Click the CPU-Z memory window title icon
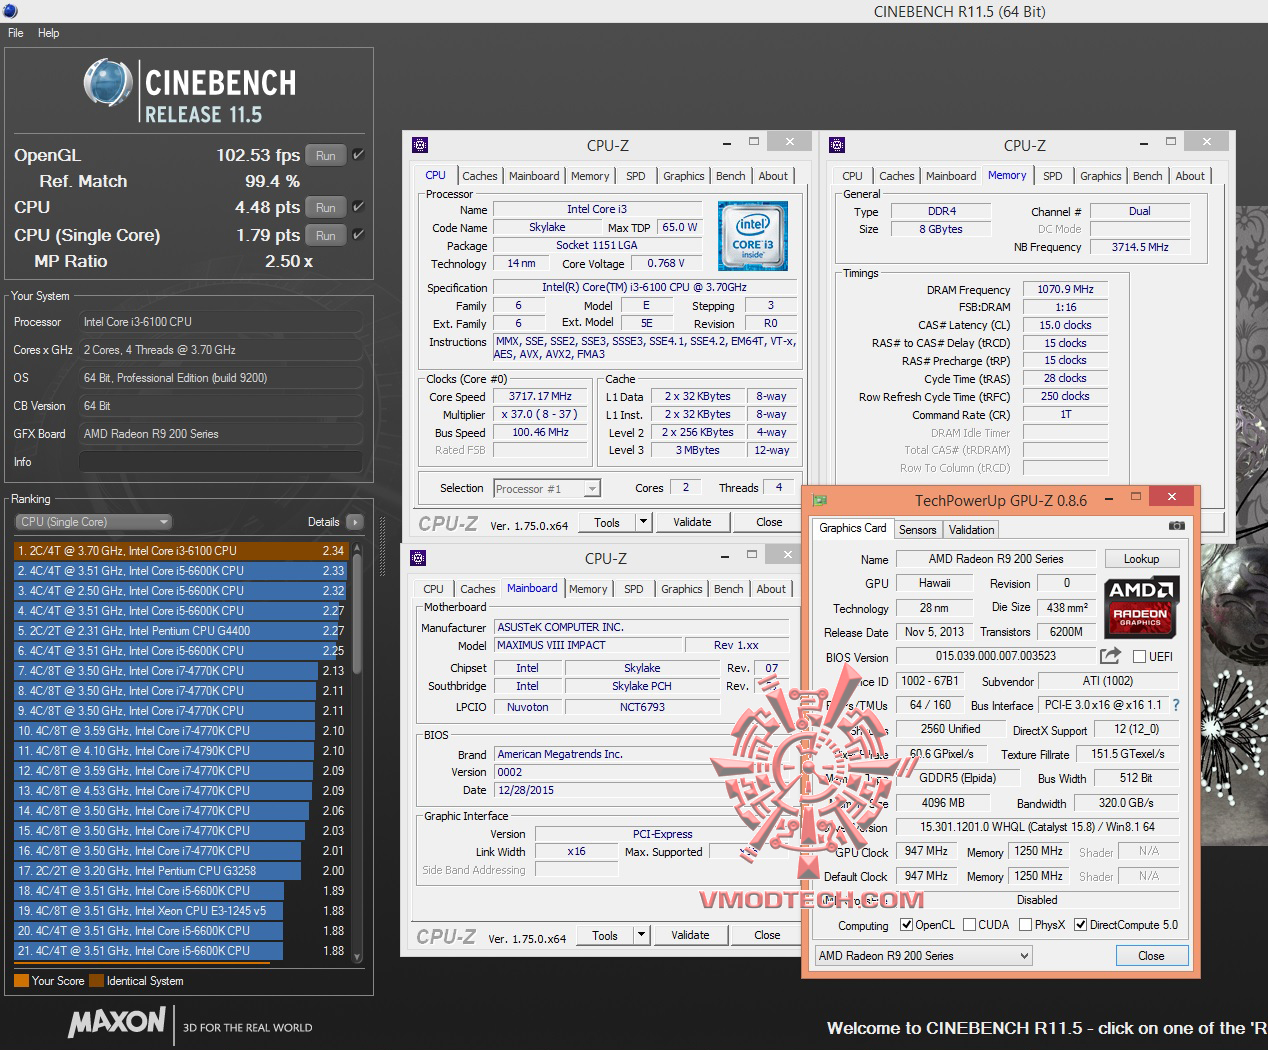 click(x=838, y=145)
